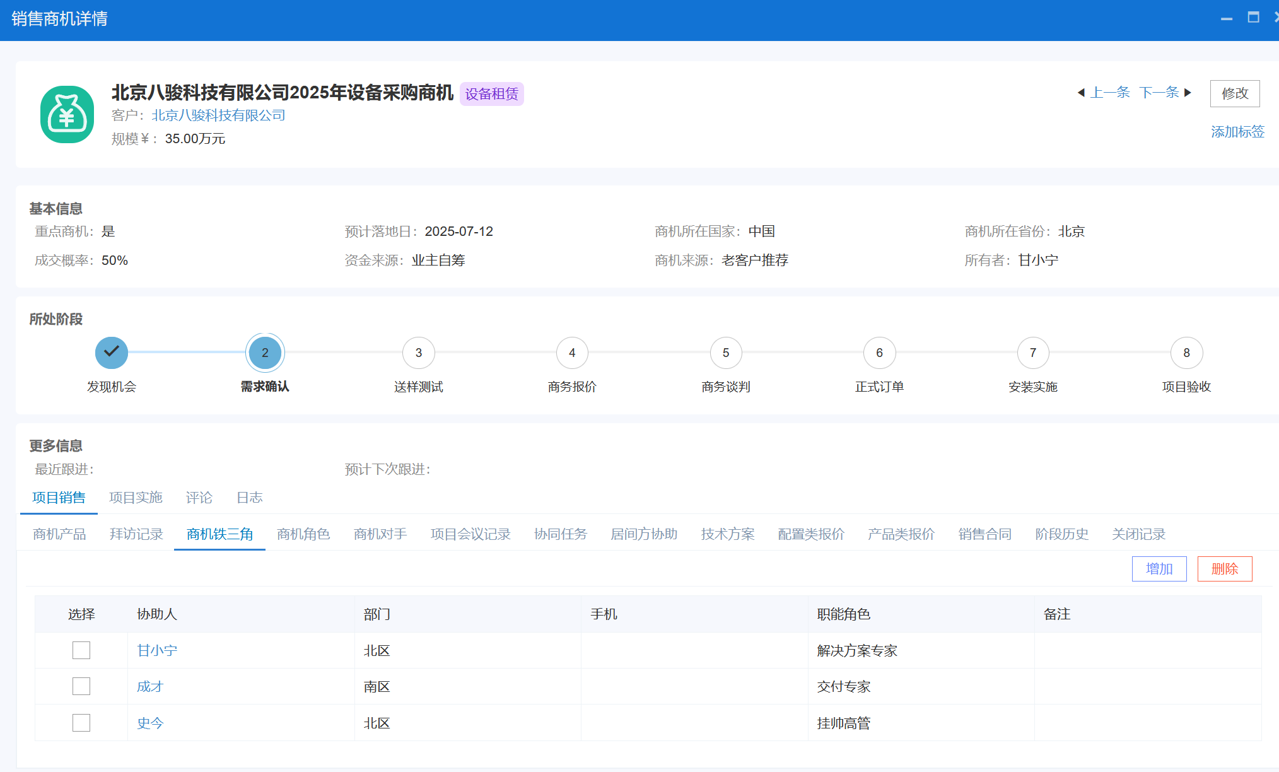The width and height of the screenshot is (1279, 772).
Task: Click the previous record arrow beside 上一条
Action: 1080,92
